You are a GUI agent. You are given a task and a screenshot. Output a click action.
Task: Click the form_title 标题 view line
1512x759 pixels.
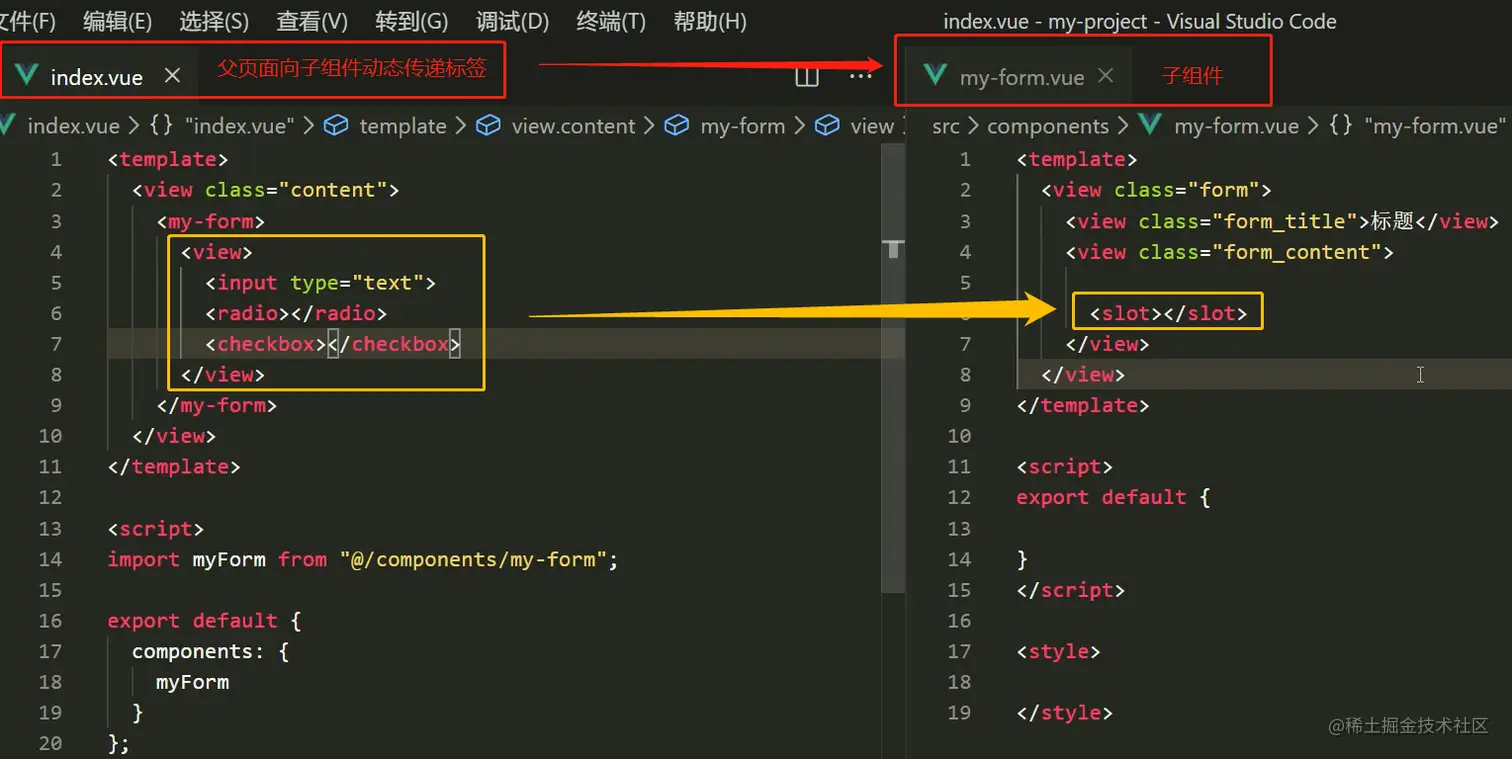coord(1282,221)
